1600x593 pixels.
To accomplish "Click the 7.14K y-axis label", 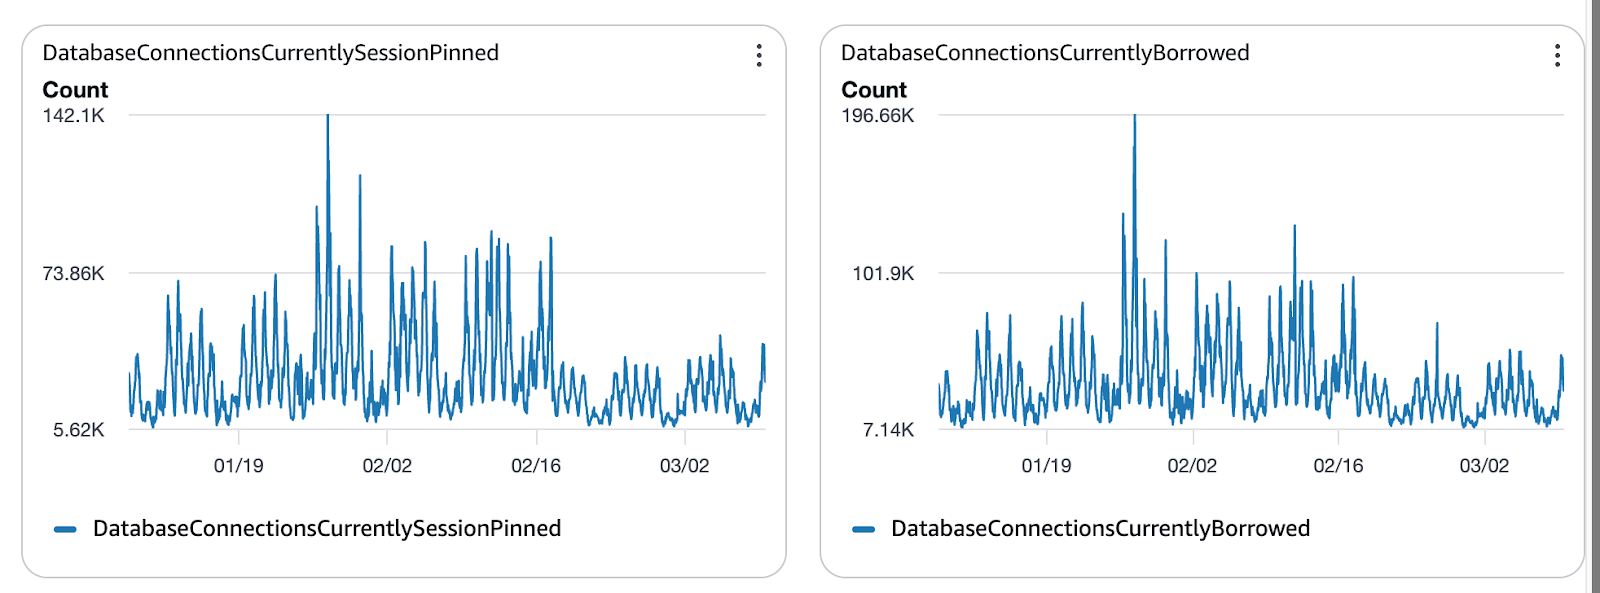I will tap(889, 430).
